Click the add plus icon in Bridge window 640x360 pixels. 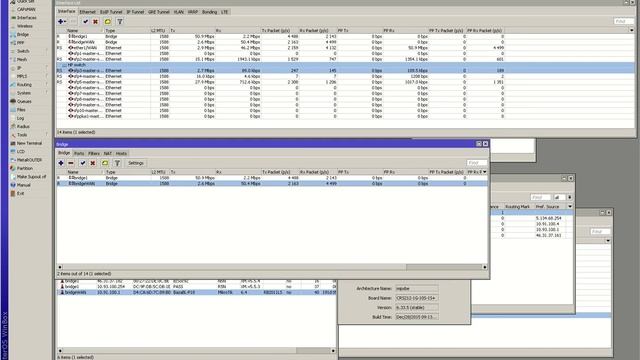pyautogui.click(x=61, y=163)
